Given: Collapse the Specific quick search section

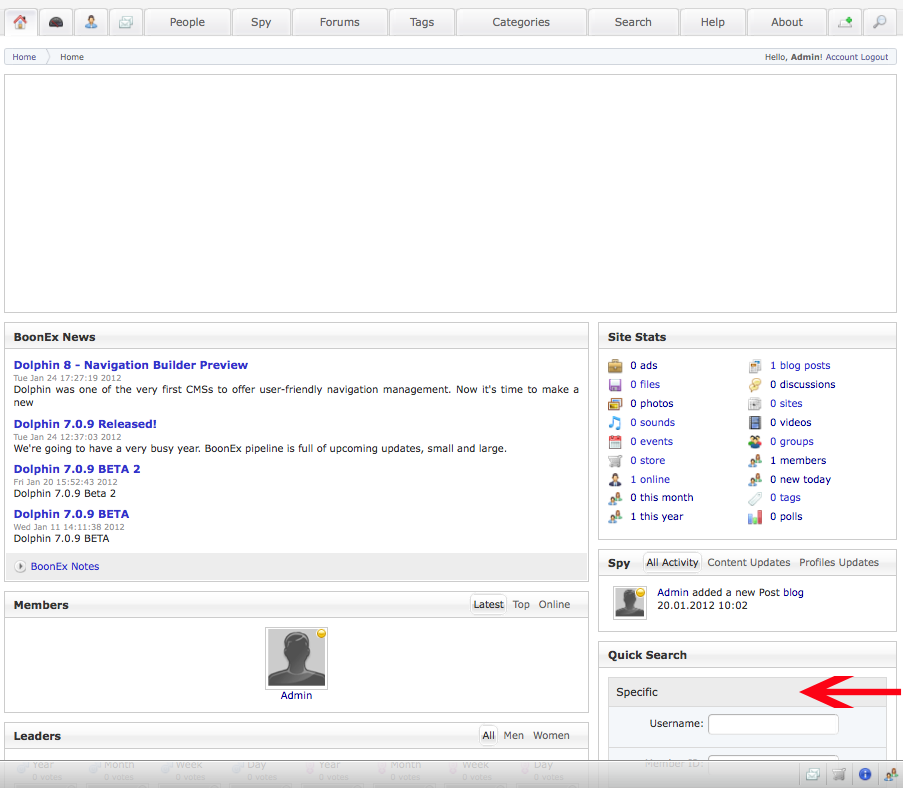Looking at the screenshot, I should pos(637,692).
